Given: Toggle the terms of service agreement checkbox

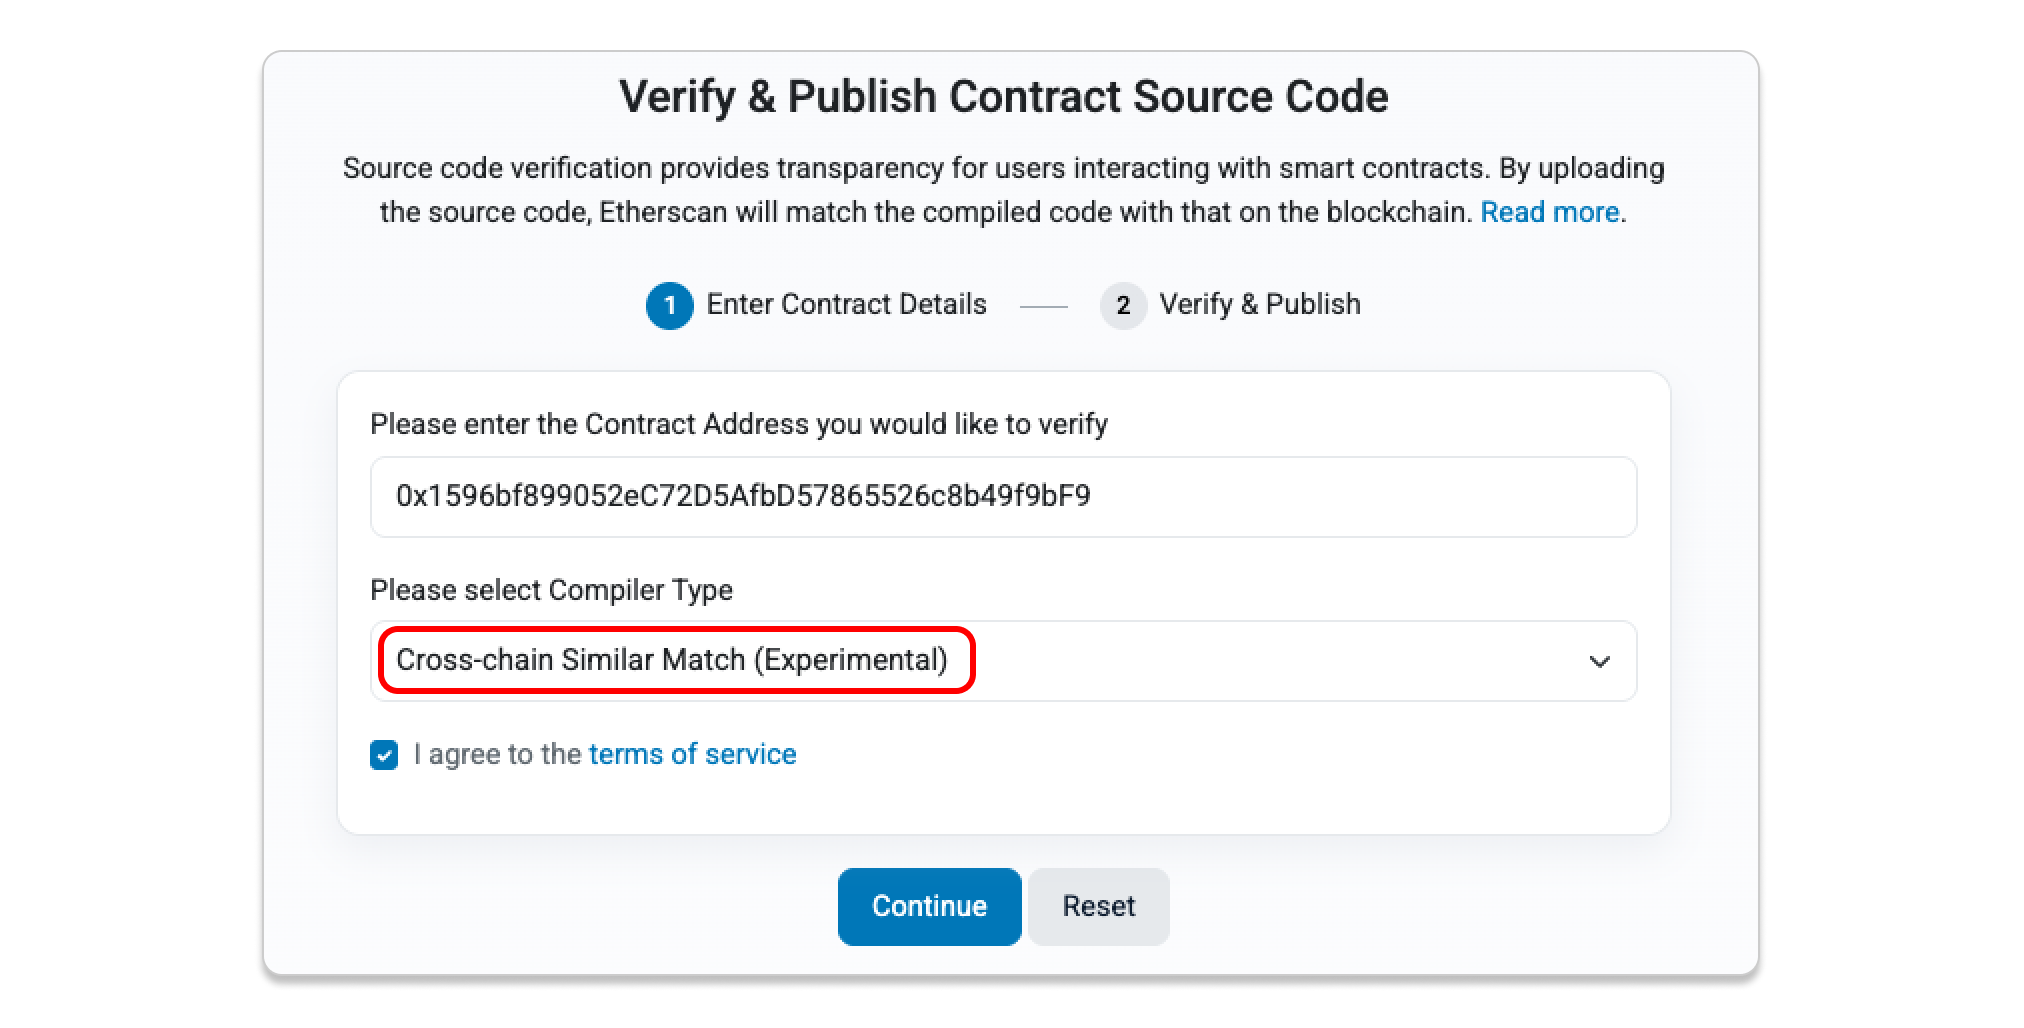Looking at the screenshot, I should [x=384, y=755].
